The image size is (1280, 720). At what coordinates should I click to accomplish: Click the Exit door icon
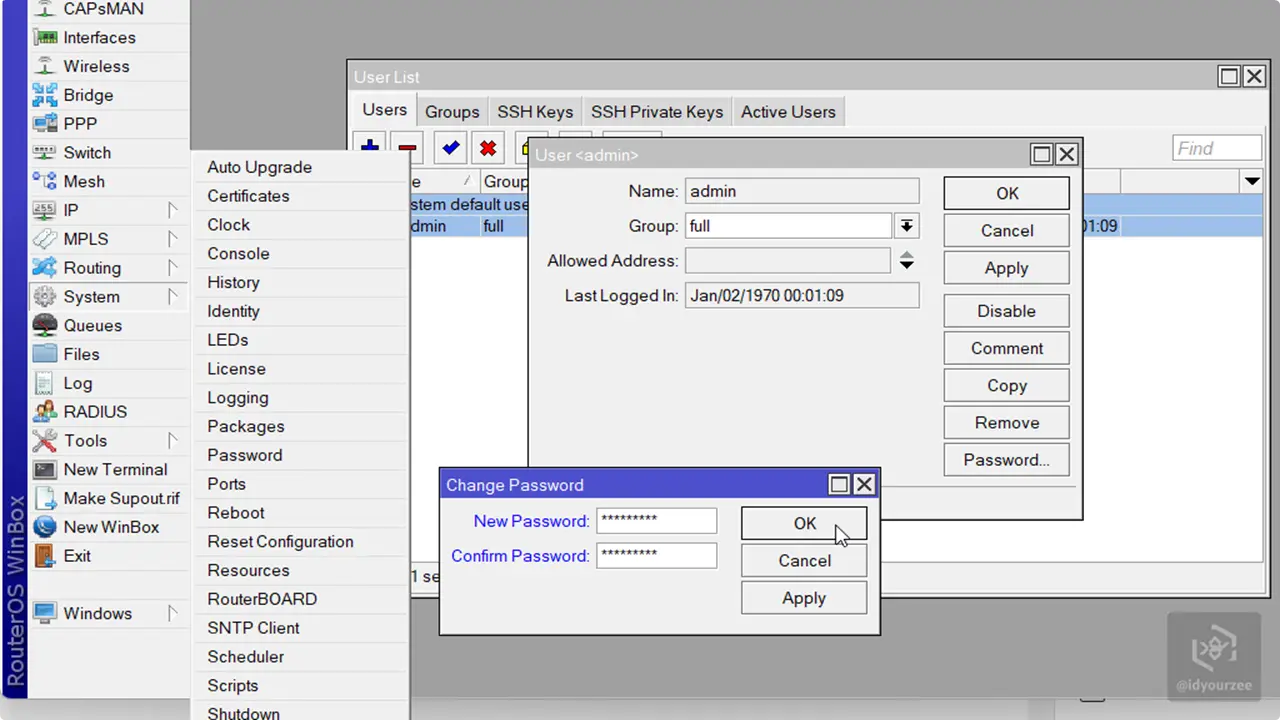pyautogui.click(x=45, y=556)
